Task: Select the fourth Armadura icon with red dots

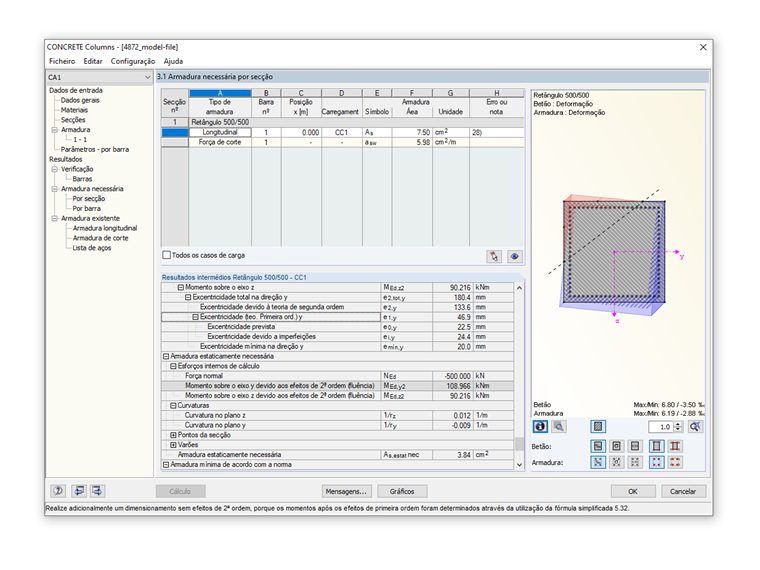Action: click(656, 462)
